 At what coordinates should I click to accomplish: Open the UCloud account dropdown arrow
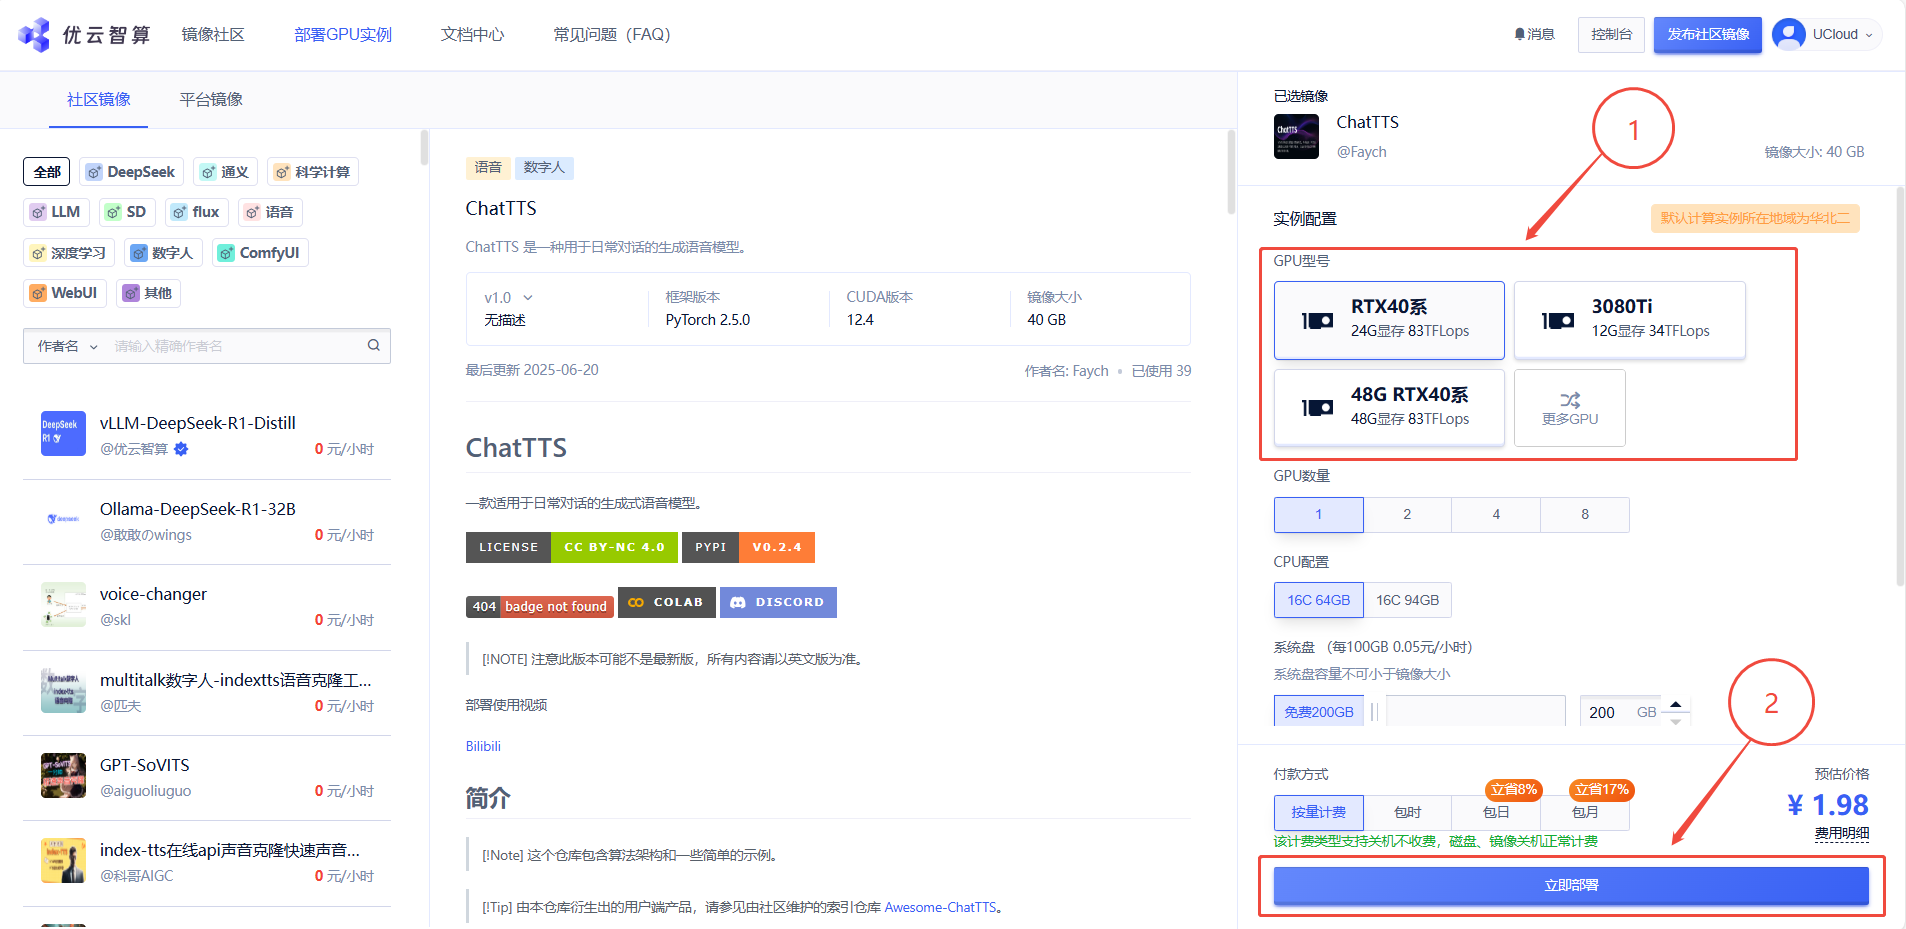[1869, 35]
